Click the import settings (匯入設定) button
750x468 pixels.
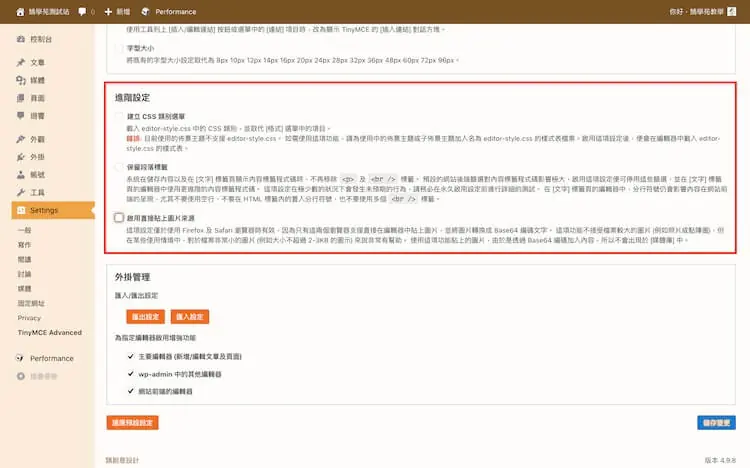click(190, 317)
